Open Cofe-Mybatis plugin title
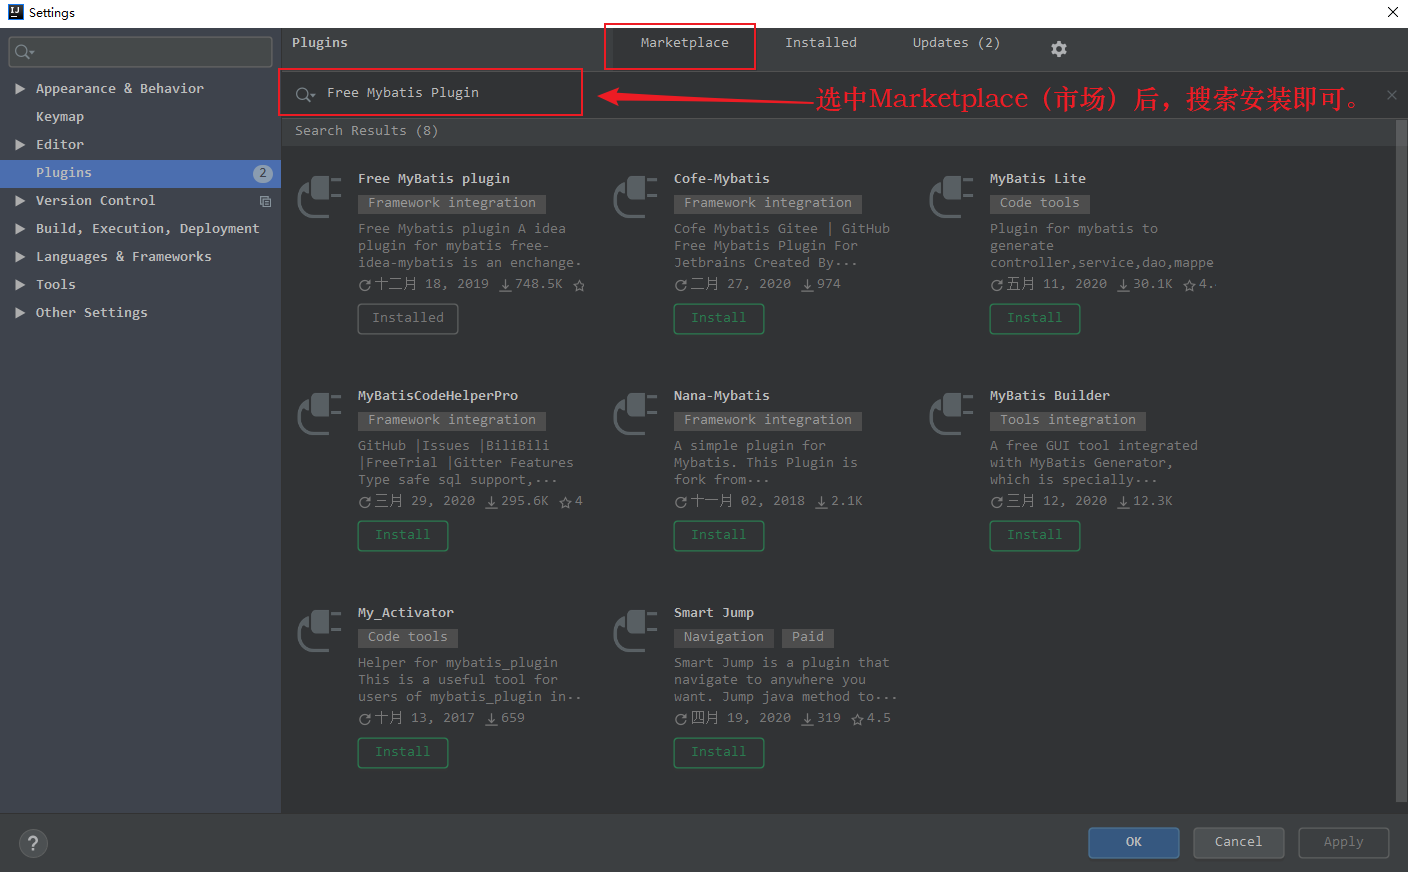 pos(721,179)
